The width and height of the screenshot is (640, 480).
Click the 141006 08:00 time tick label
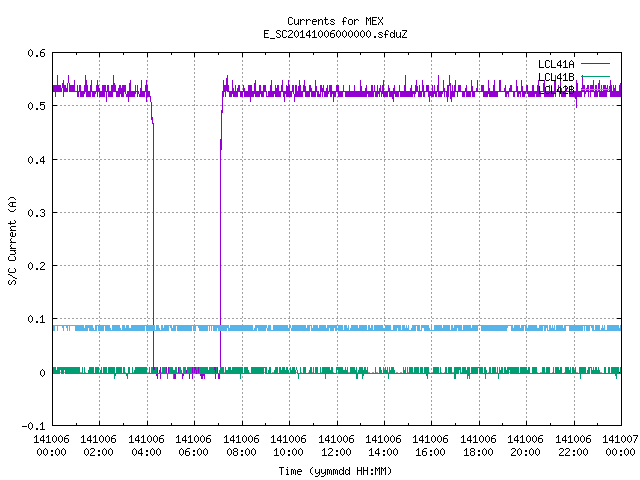click(241, 446)
